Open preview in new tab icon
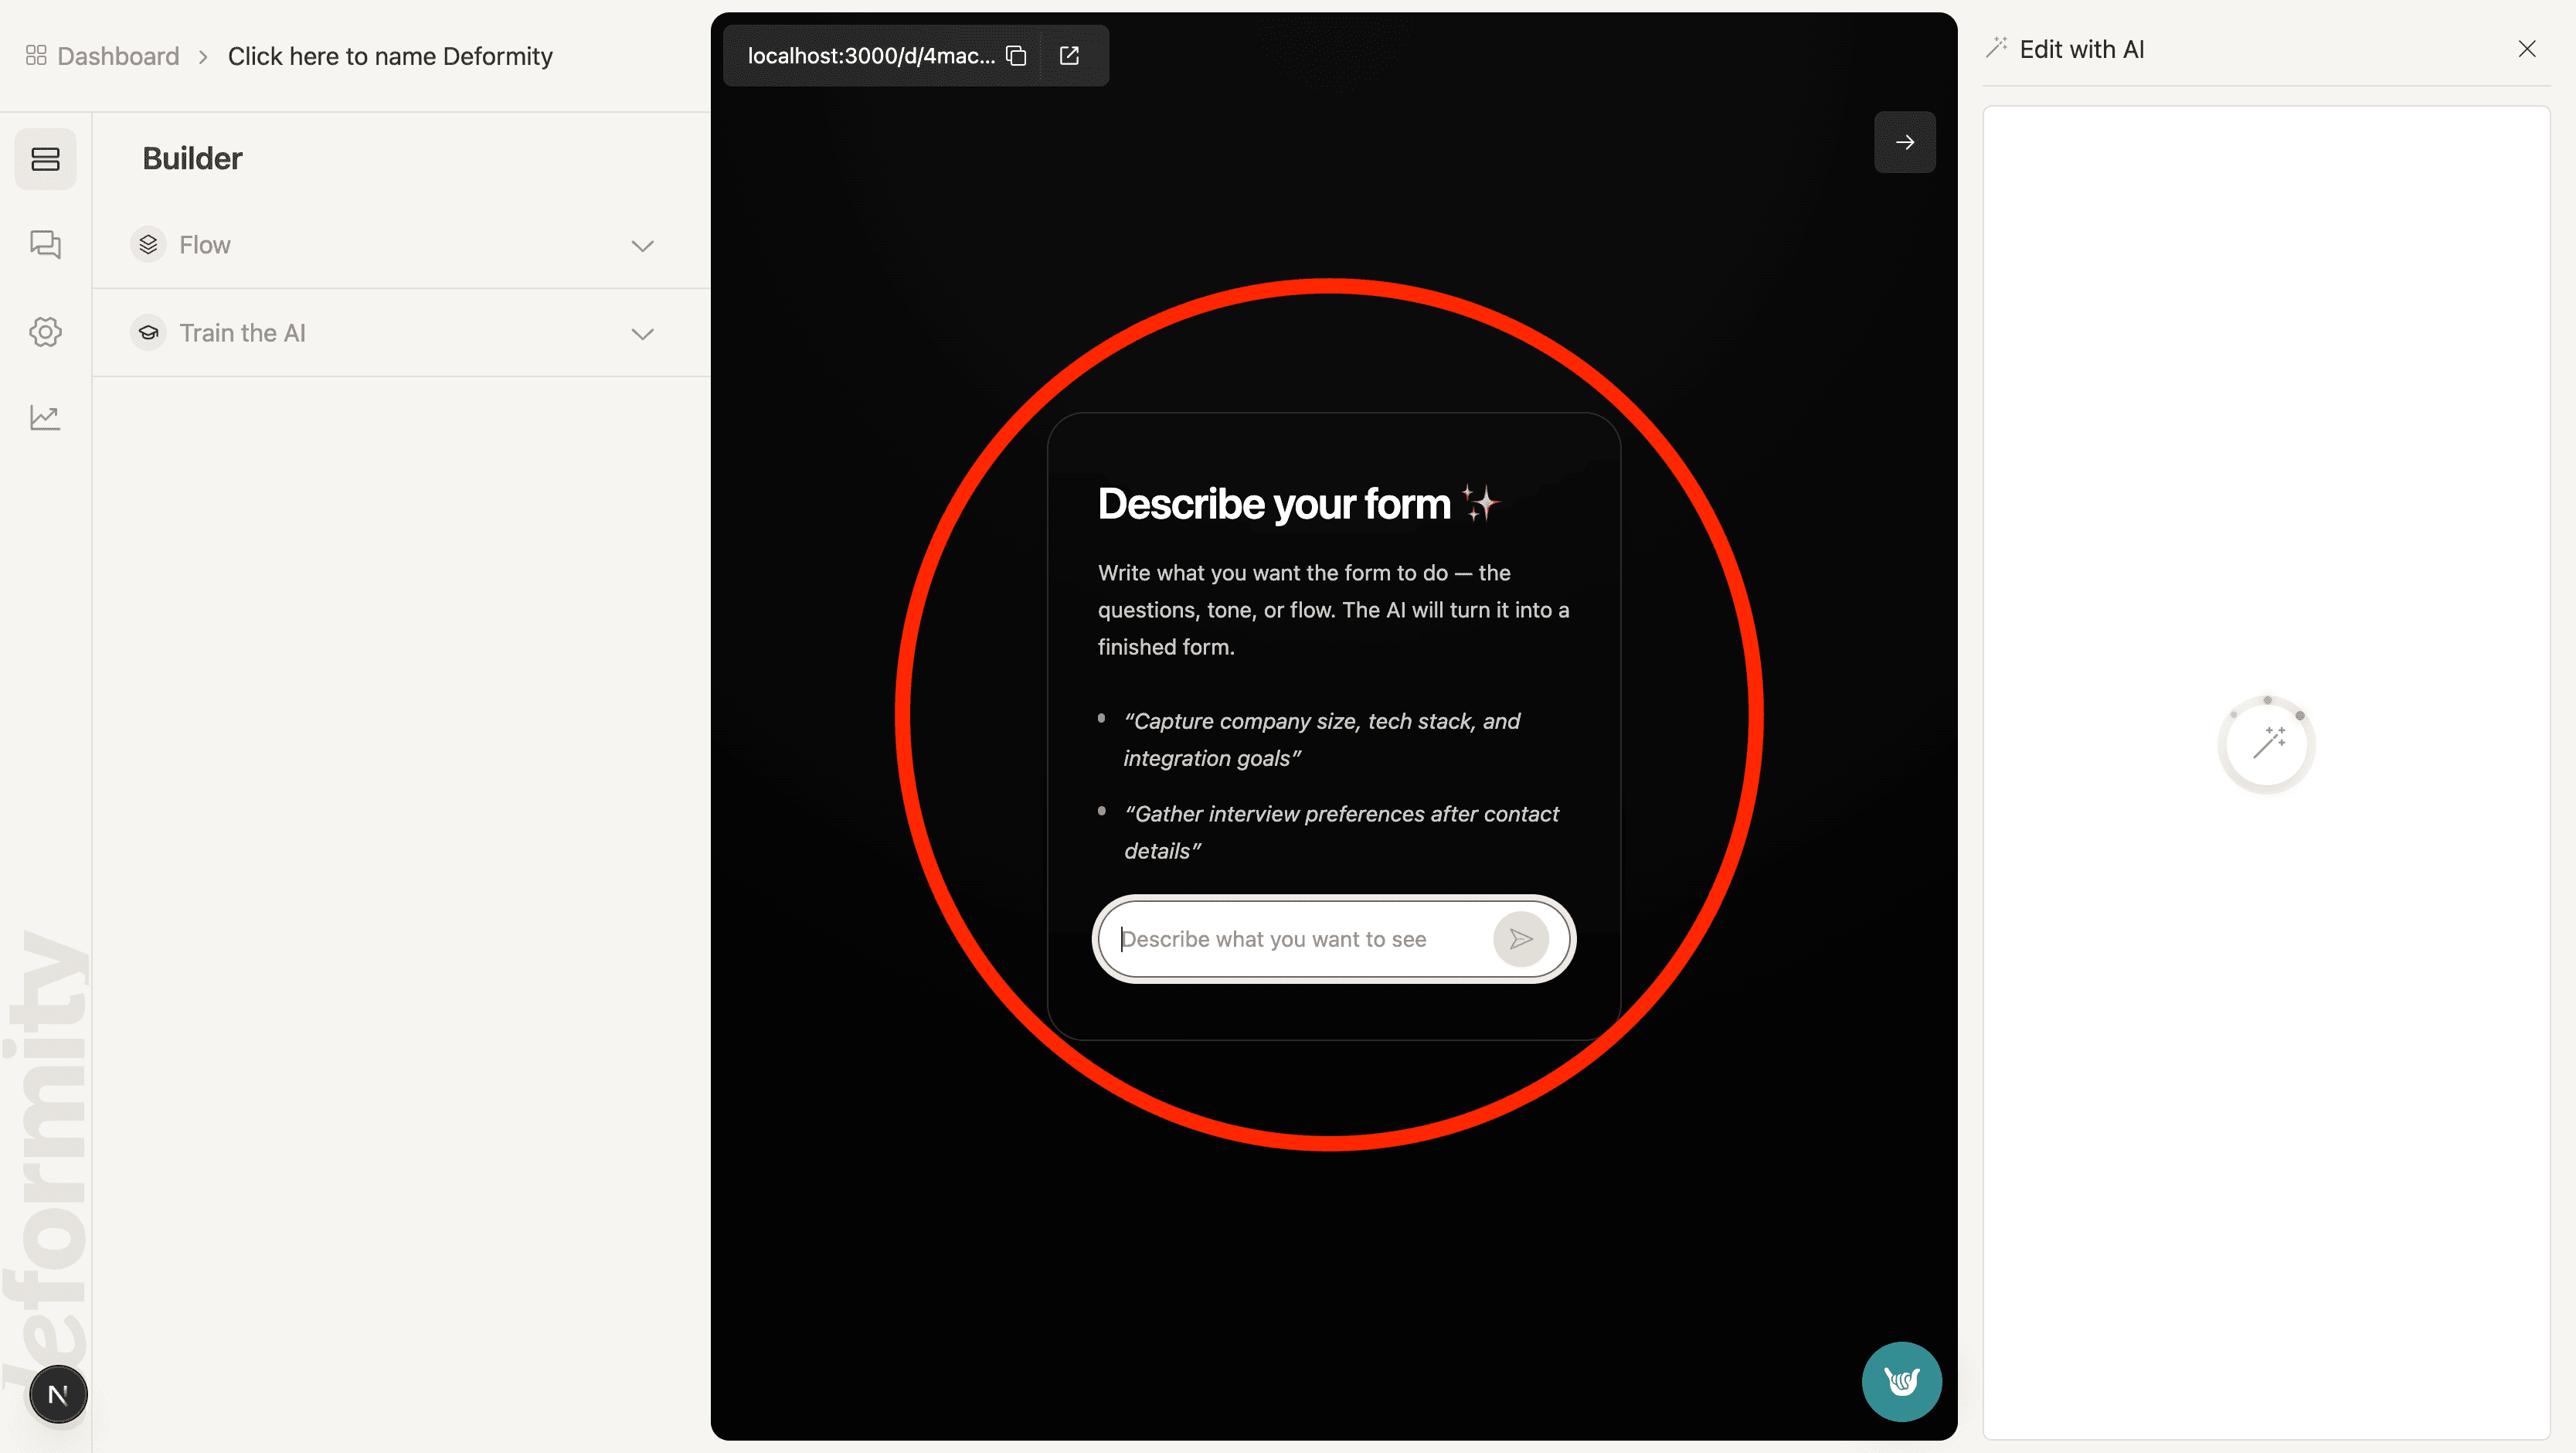Screen dimensions: 2576x1453 1069,56
